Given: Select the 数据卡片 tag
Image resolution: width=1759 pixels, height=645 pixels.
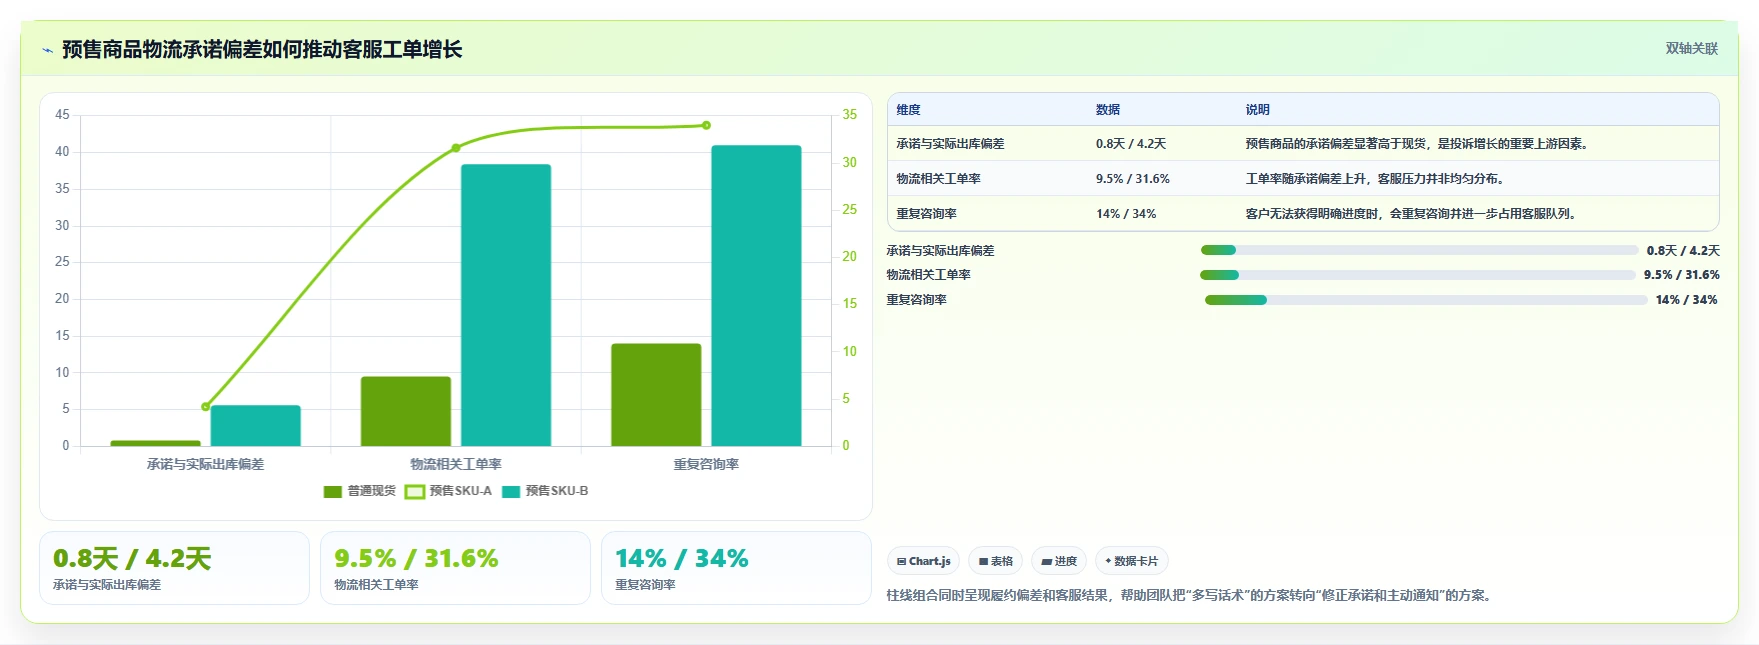Looking at the screenshot, I should [1131, 561].
